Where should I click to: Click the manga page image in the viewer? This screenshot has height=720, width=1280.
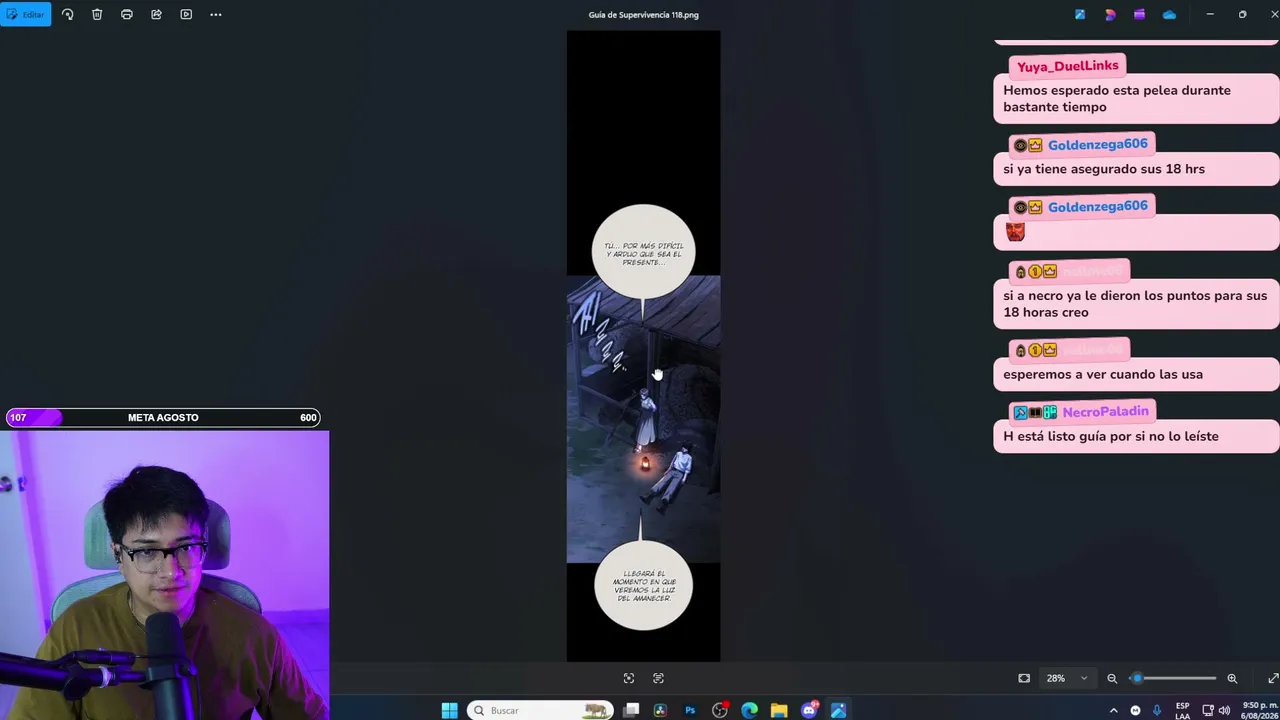(643, 346)
